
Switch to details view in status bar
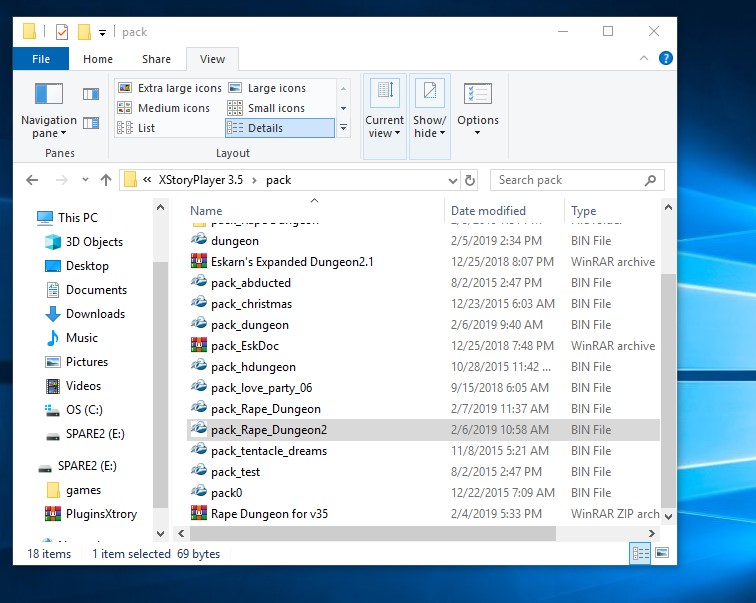pyautogui.click(x=640, y=553)
